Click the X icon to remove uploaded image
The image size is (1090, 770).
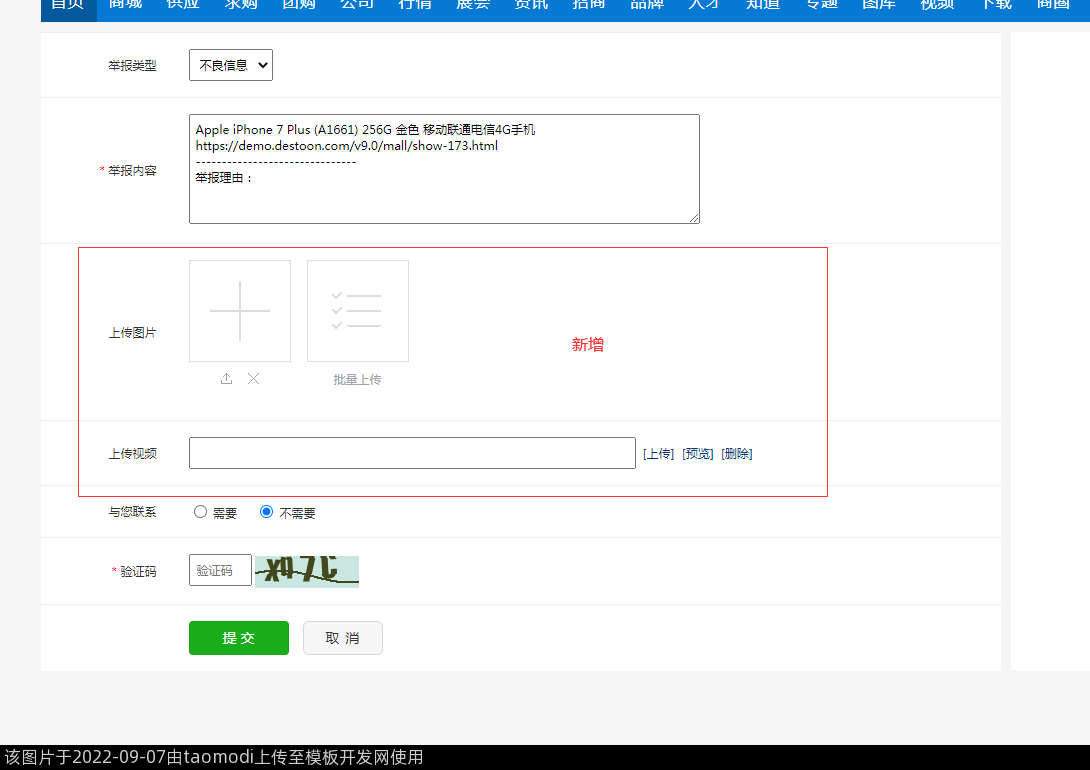[254, 378]
